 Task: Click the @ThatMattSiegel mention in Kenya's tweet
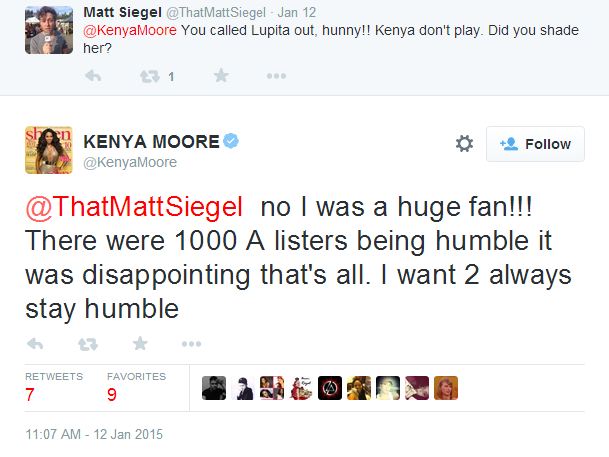click(x=134, y=207)
